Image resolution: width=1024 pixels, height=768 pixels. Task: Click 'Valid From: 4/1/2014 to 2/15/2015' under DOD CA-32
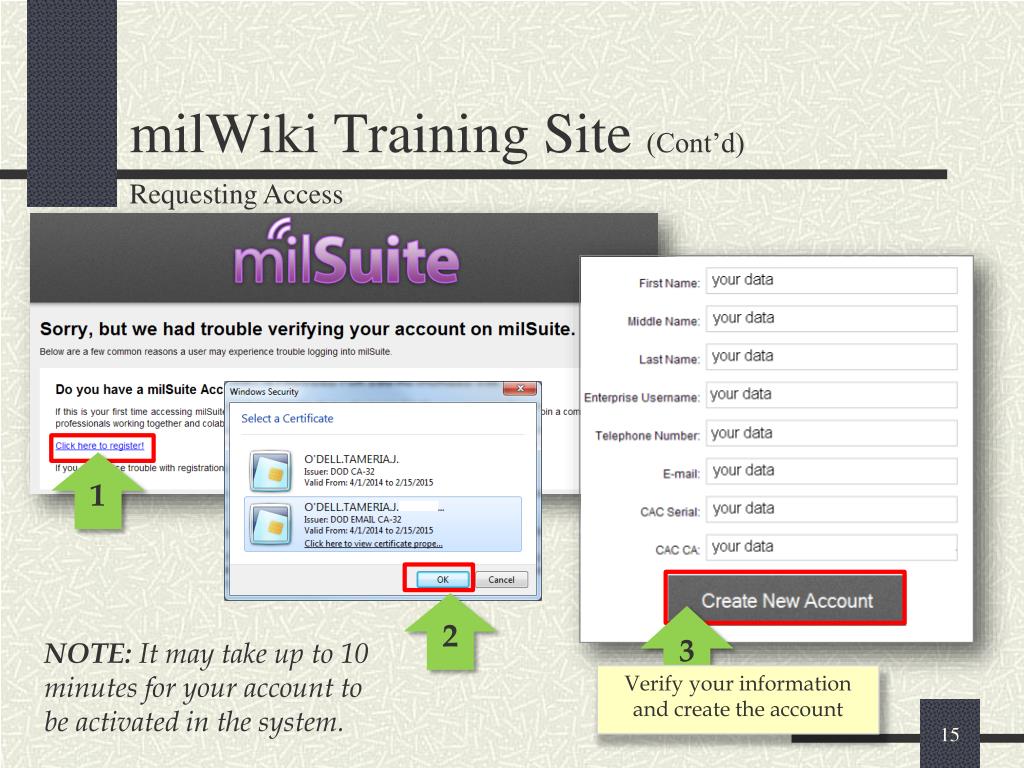[368, 483]
